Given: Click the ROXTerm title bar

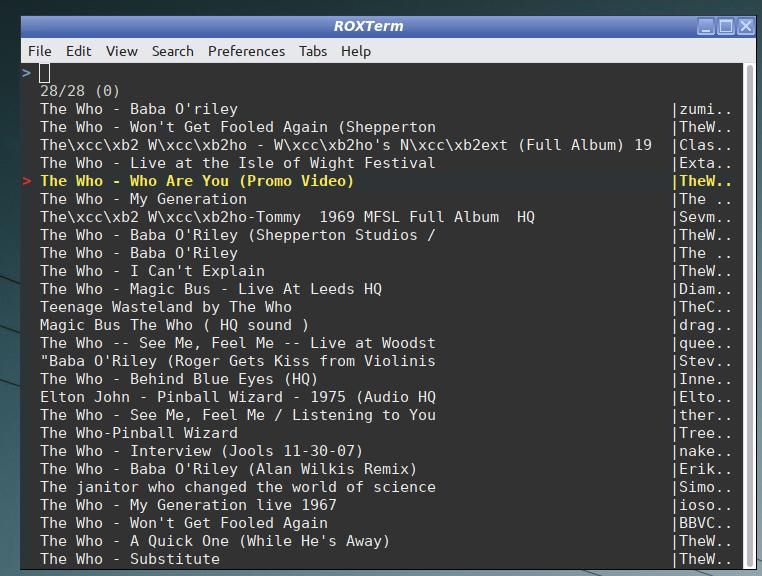Looking at the screenshot, I should [368, 26].
